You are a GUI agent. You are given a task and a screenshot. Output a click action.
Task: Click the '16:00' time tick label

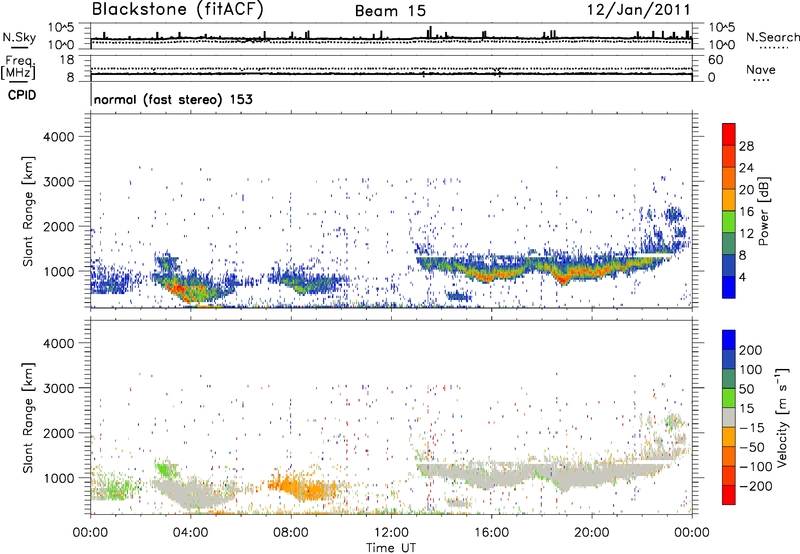[491, 533]
